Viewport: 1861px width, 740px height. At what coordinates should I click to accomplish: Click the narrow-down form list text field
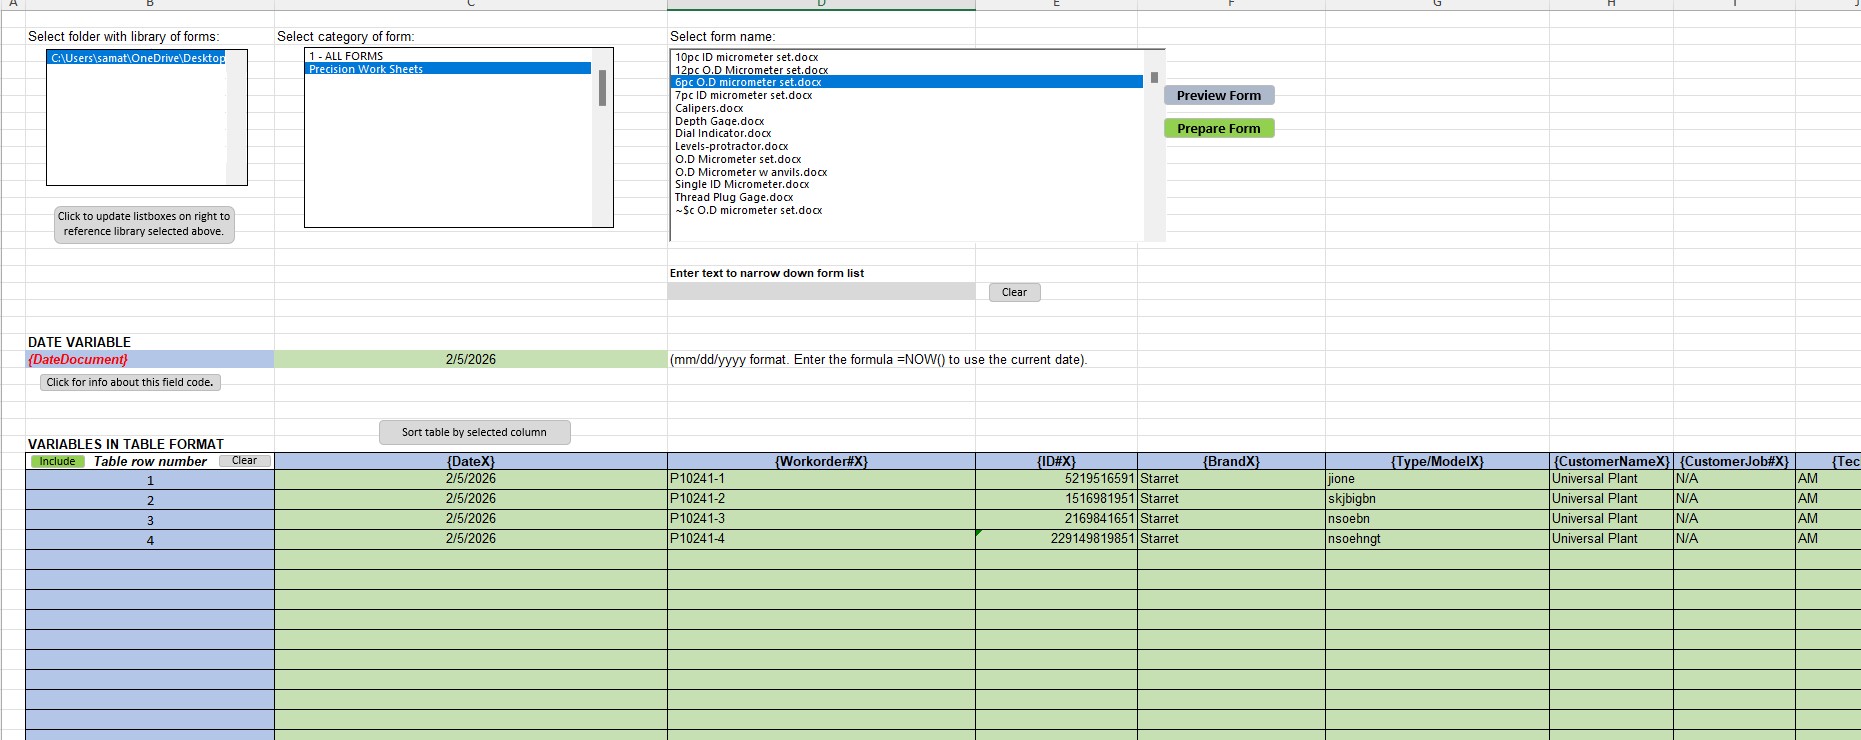[x=821, y=291]
